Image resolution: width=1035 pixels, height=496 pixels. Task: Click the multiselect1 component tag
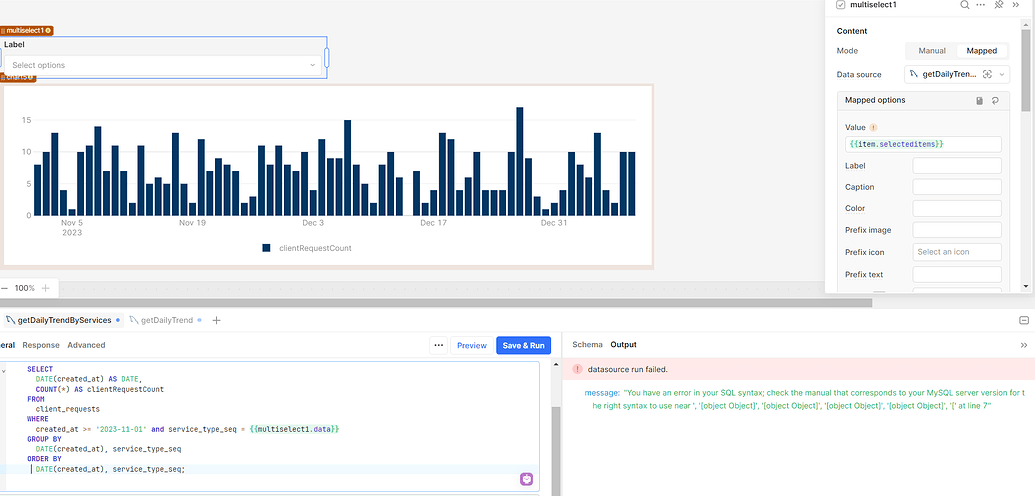26,30
